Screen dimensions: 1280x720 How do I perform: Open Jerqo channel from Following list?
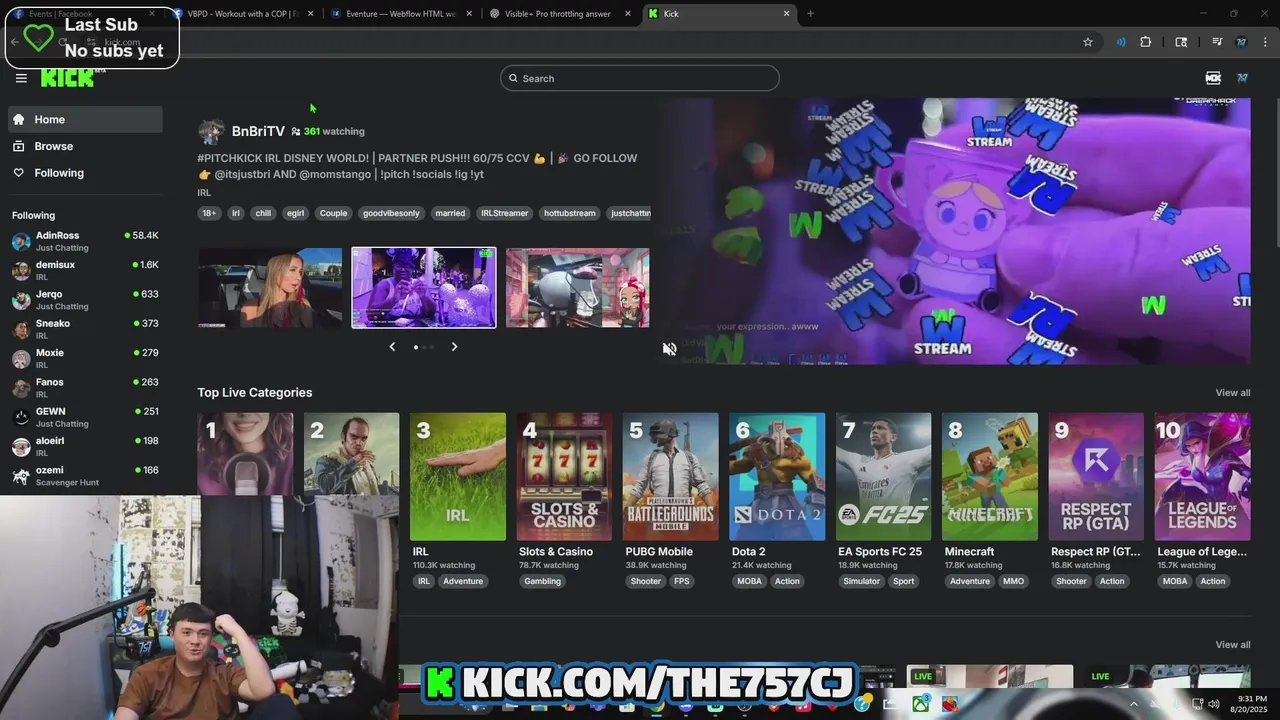coord(85,300)
